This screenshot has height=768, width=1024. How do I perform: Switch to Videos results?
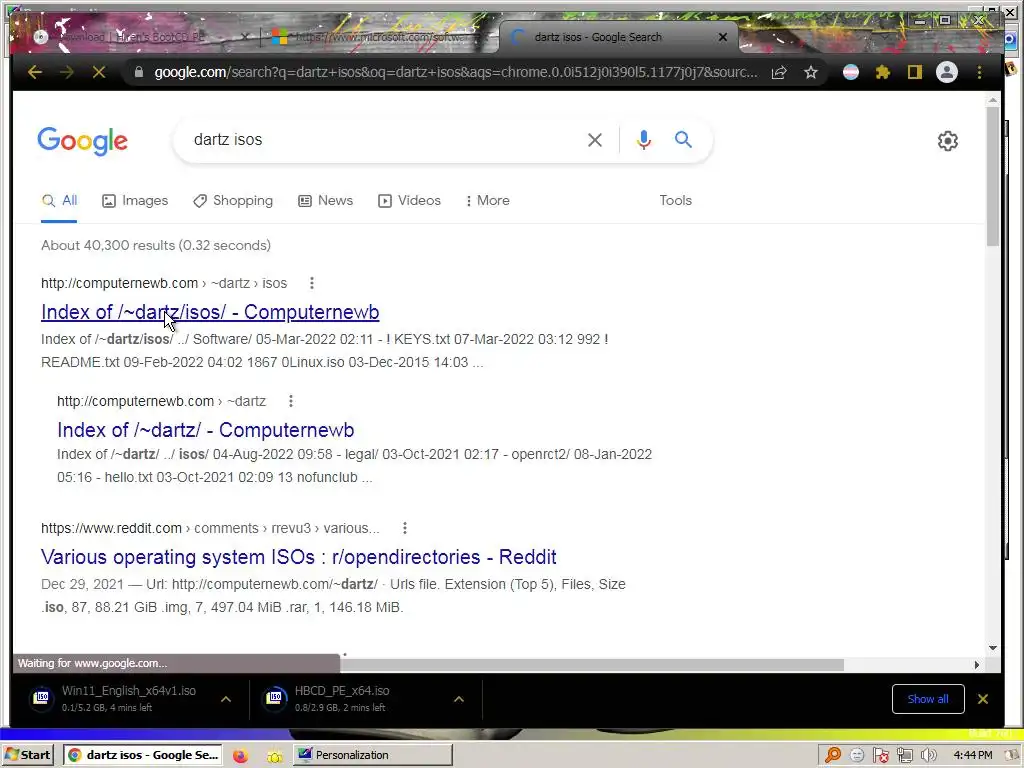coord(409,200)
